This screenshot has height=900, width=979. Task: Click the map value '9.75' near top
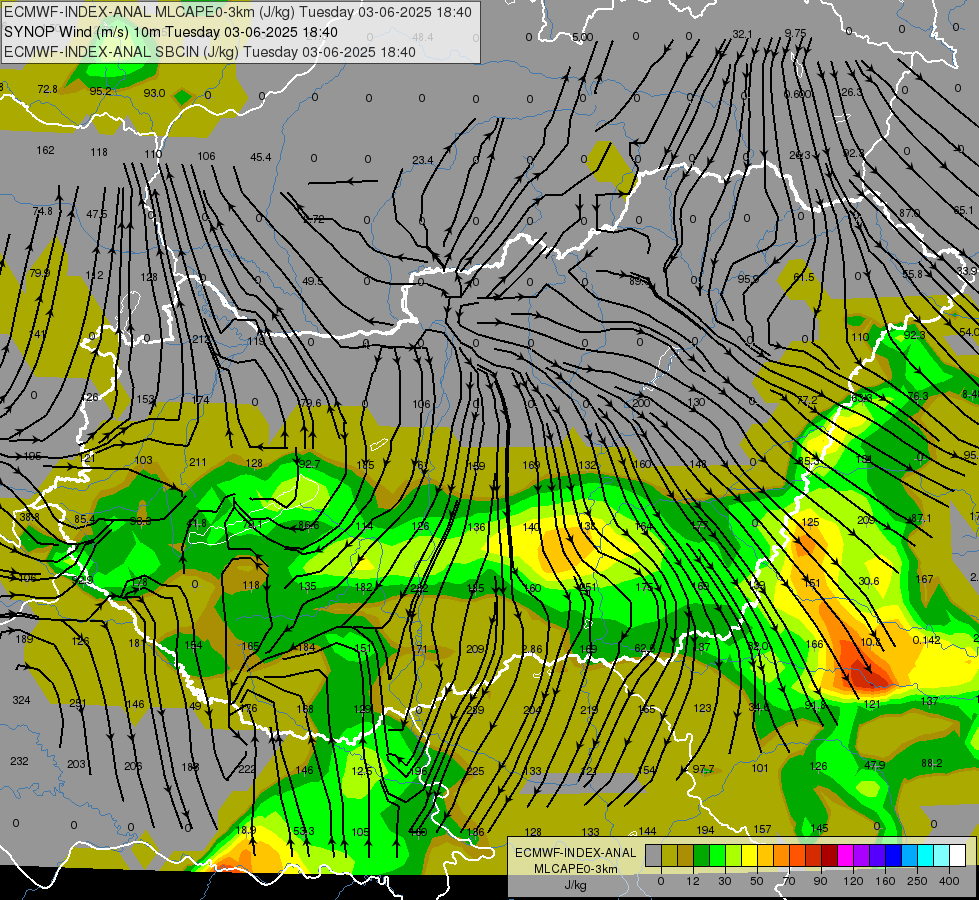795,33
